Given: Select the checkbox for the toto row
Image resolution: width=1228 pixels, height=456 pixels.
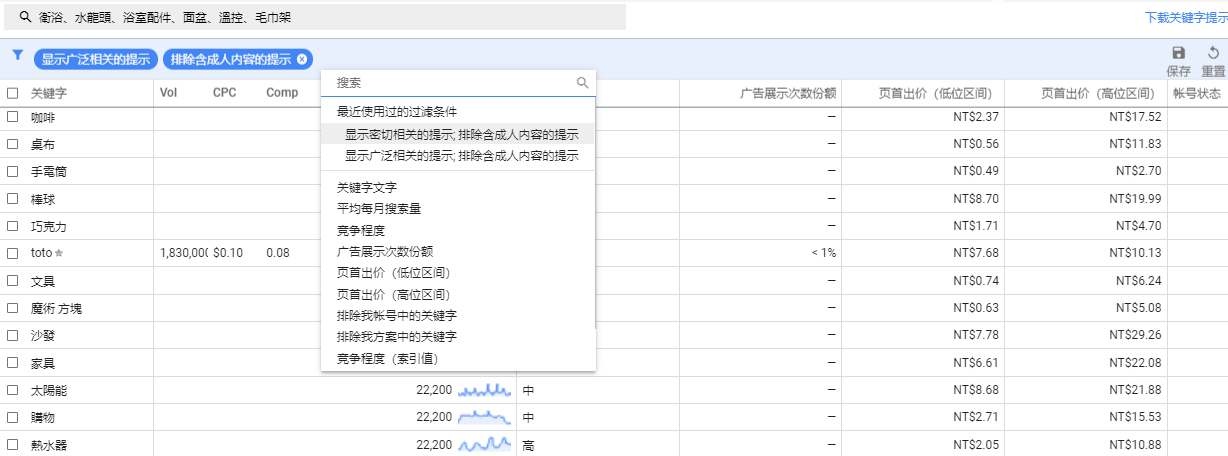Looking at the screenshot, I should (13, 253).
